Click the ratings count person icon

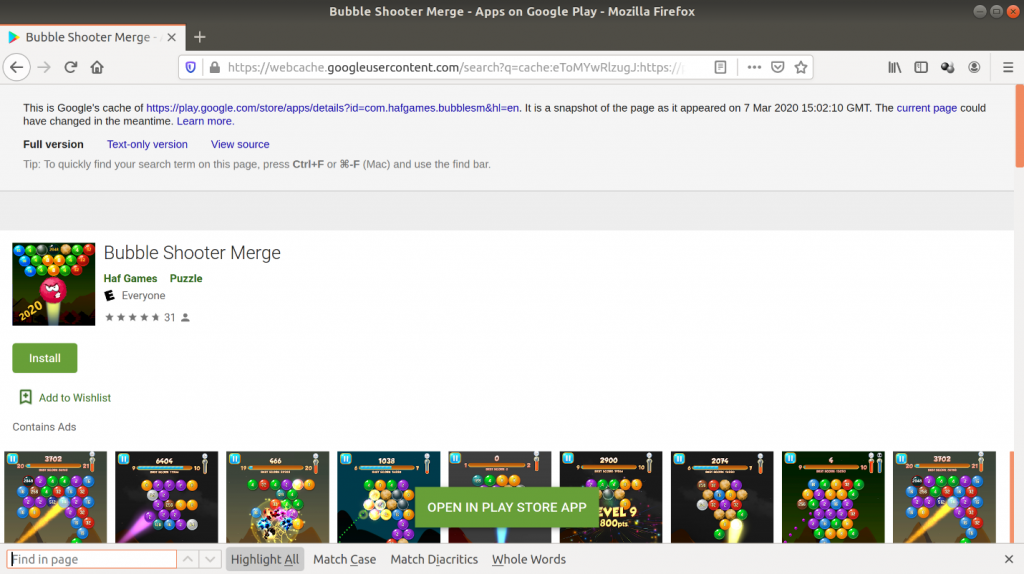[185, 317]
